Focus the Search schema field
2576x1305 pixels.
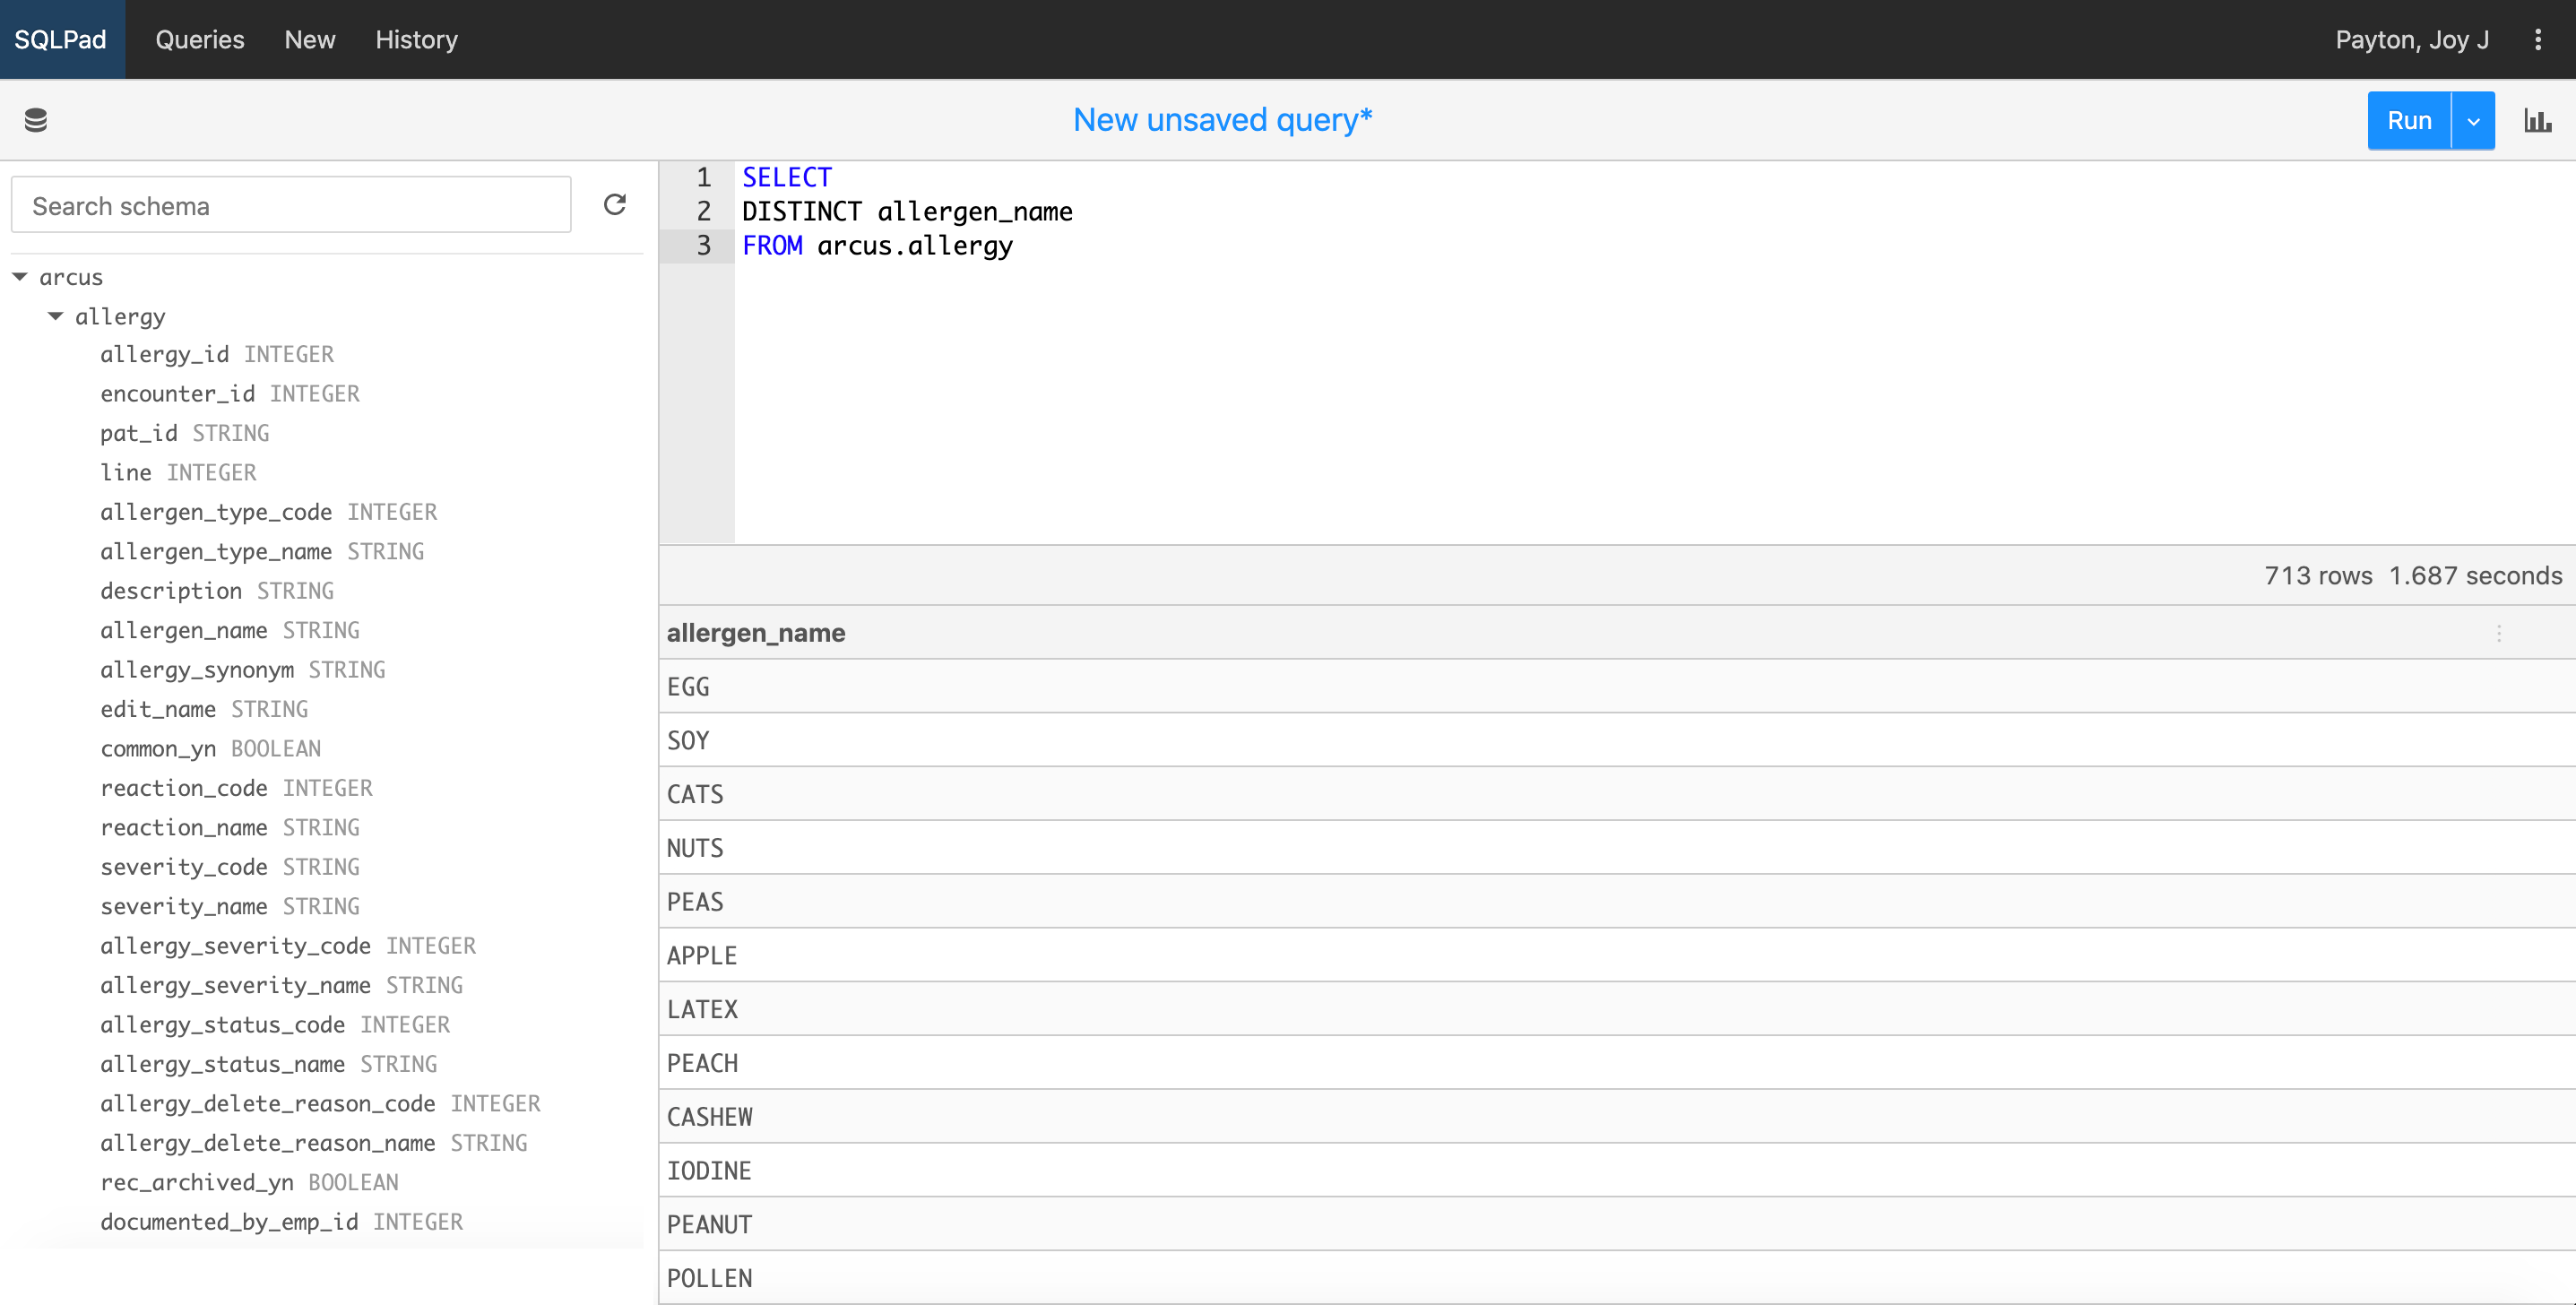pos(291,205)
